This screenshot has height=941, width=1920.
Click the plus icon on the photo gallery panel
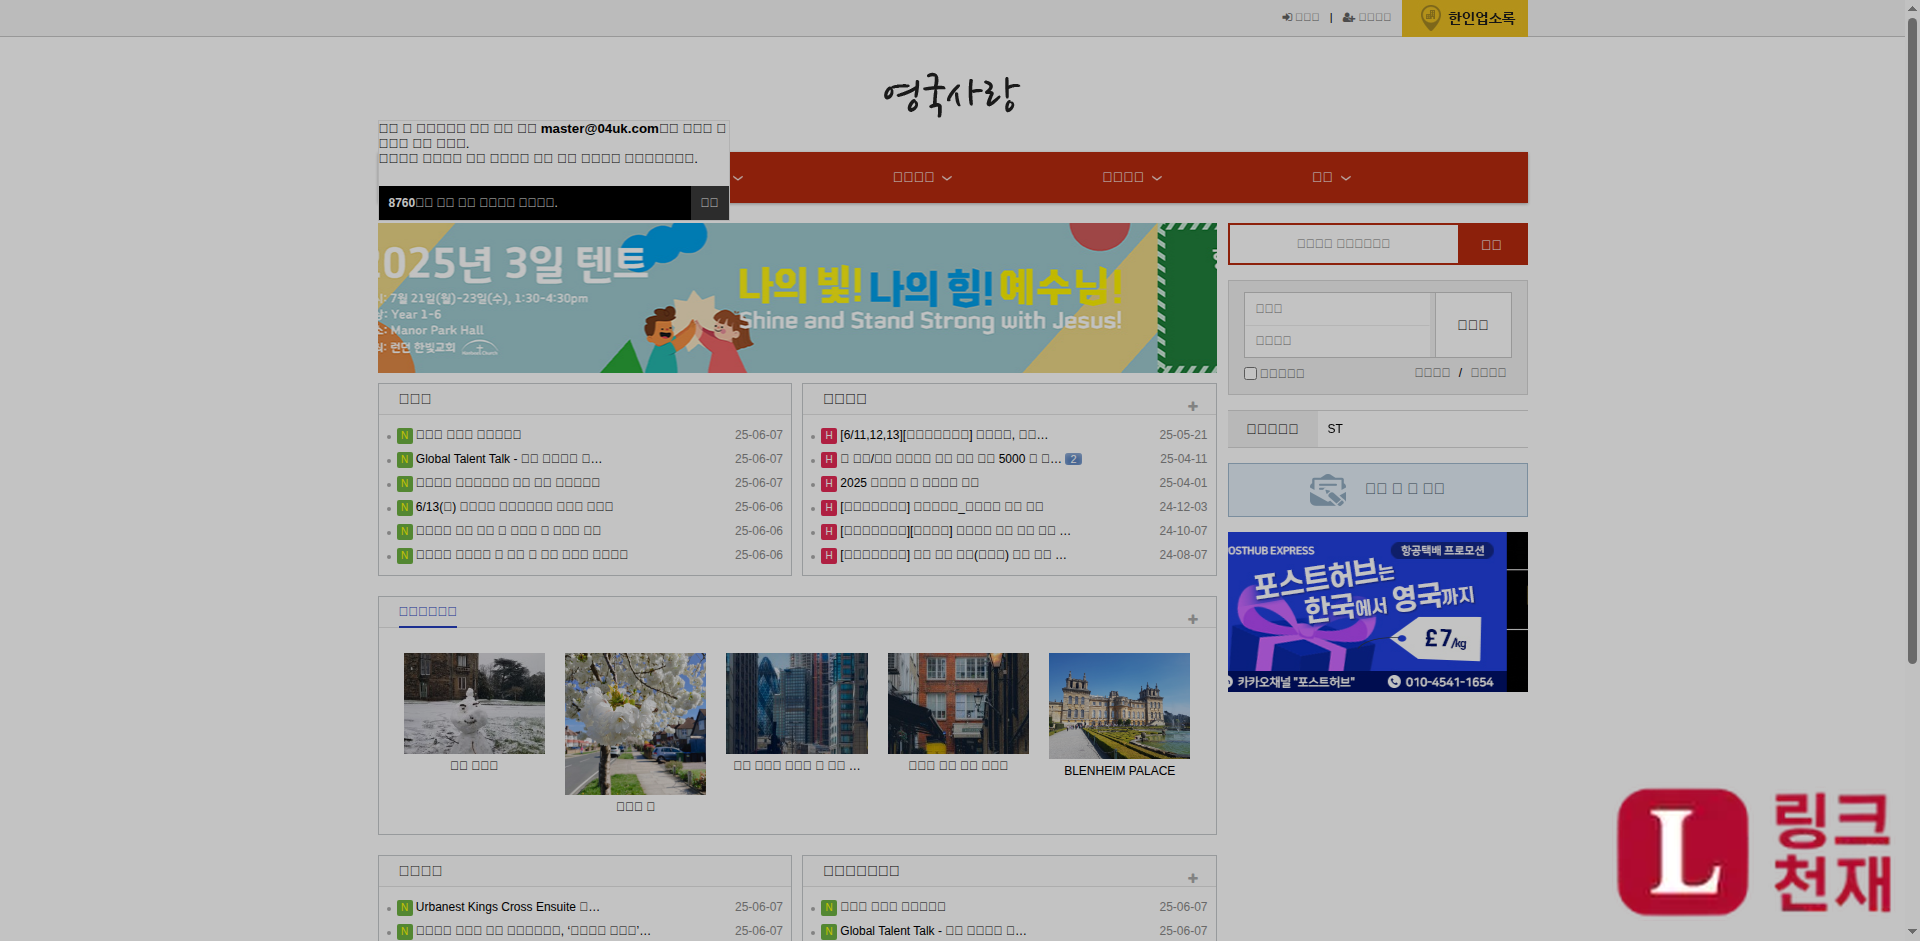coord(1193,619)
